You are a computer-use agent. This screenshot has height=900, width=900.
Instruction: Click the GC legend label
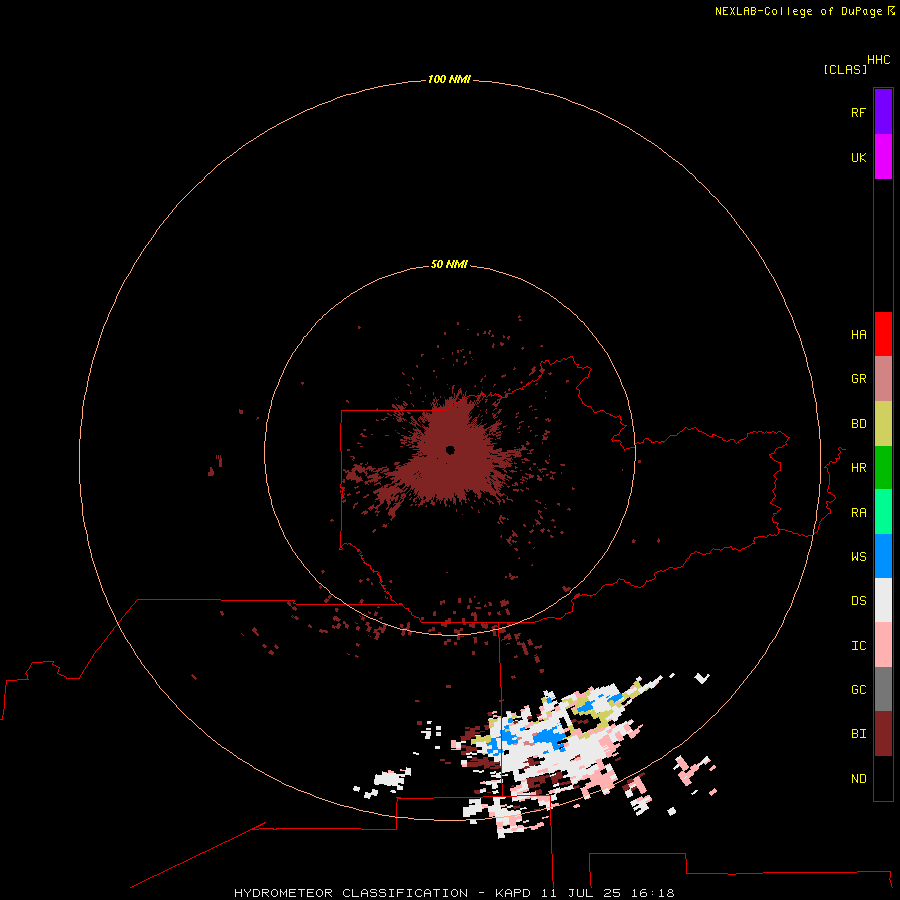pos(858,690)
